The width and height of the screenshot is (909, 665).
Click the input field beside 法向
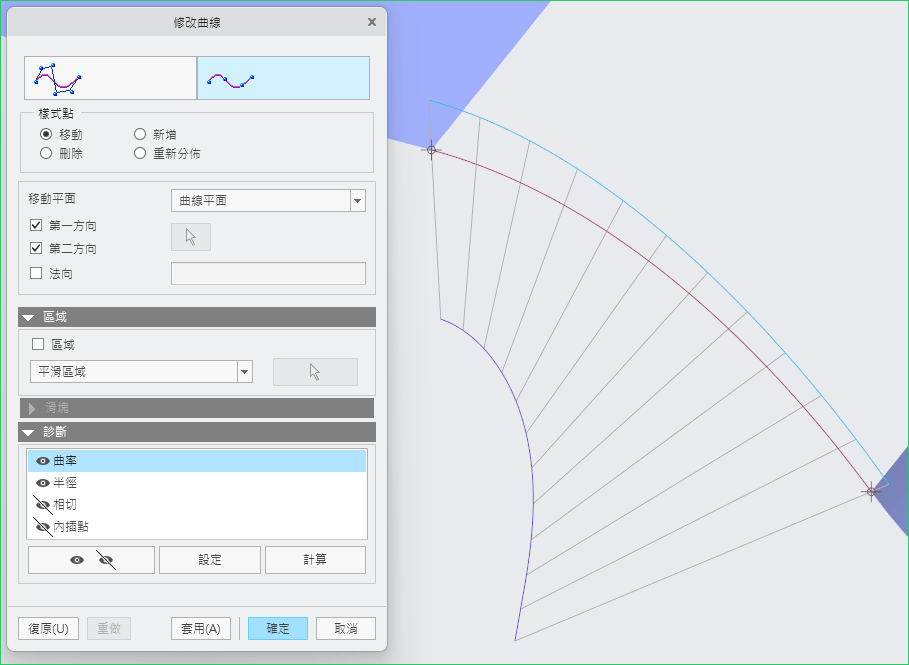pos(268,274)
